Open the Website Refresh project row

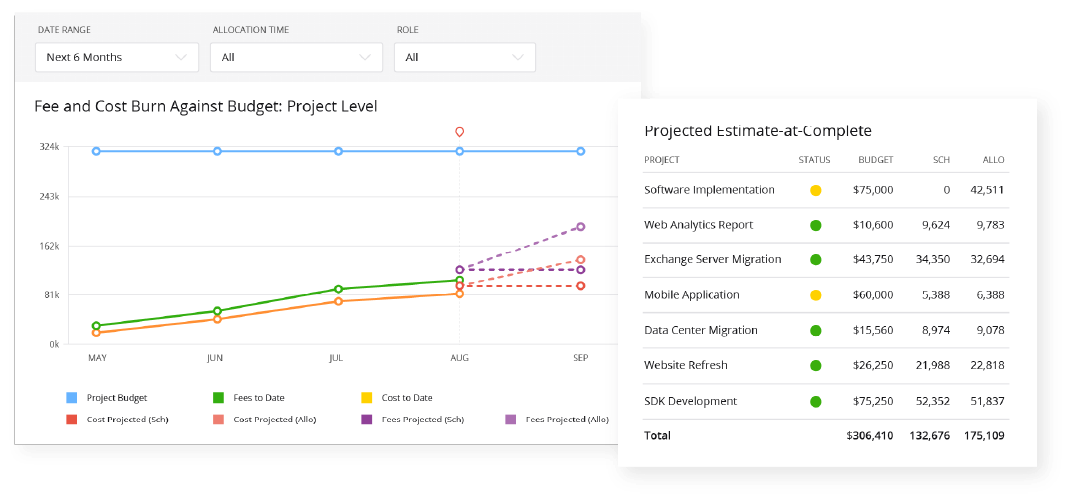[685, 366]
